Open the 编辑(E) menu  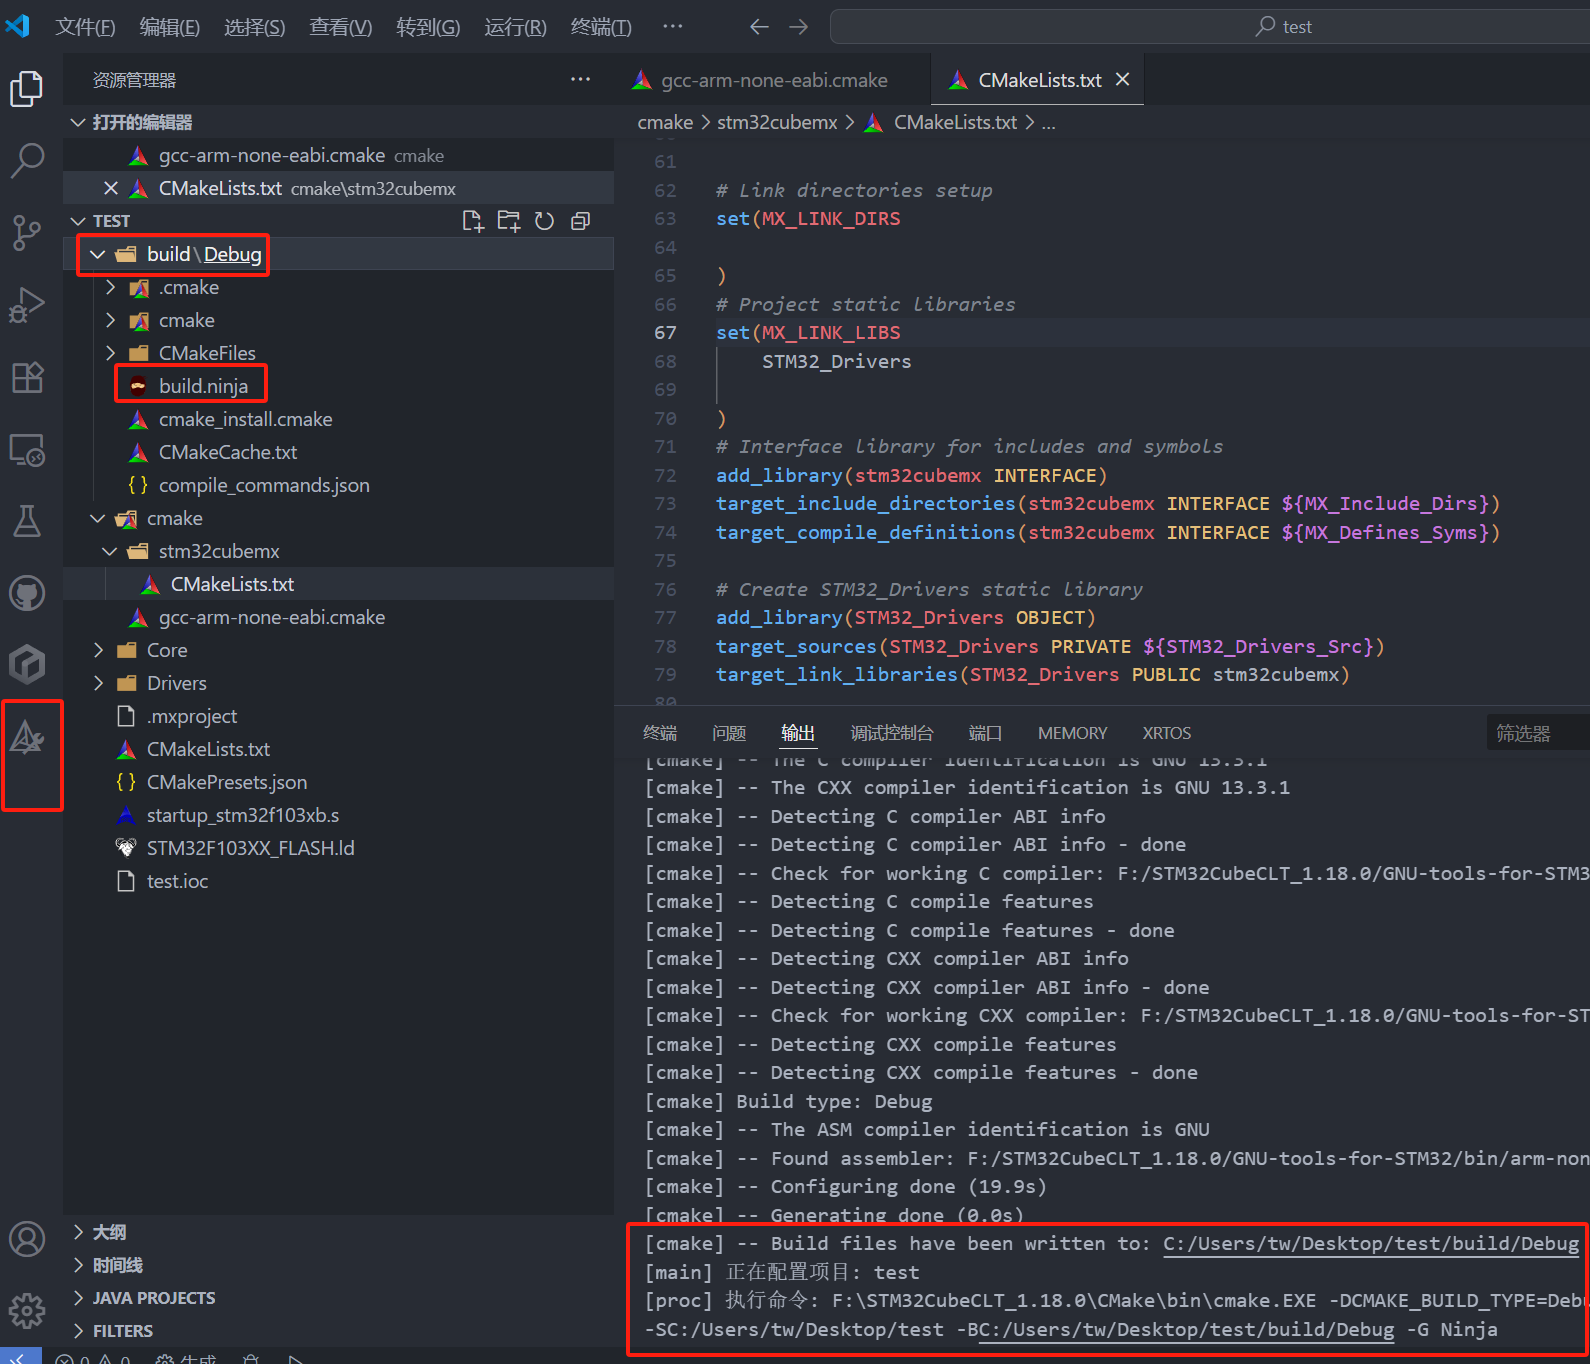[x=169, y=27]
